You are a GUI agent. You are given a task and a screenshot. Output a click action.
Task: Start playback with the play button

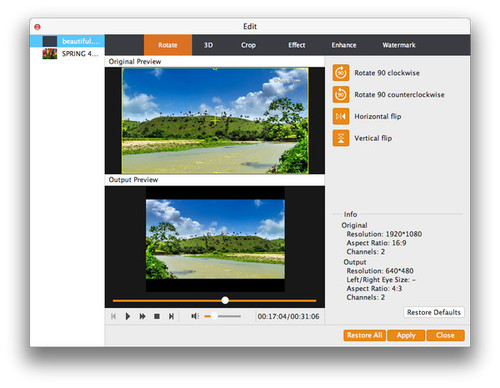pos(128,316)
